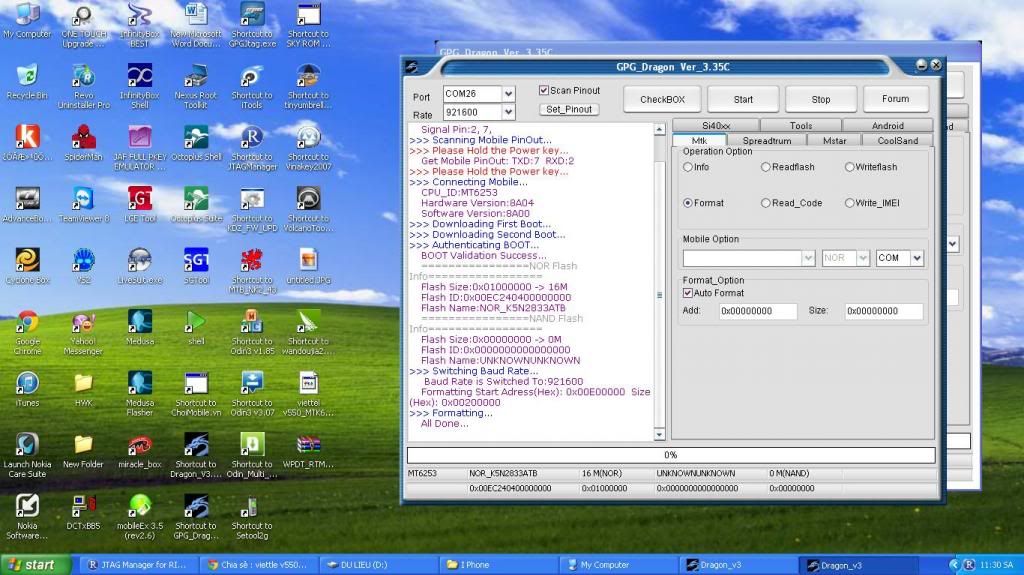Launch SpiderMan desktop icon
This screenshot has height=575, width=1024.
coord(84,143)
